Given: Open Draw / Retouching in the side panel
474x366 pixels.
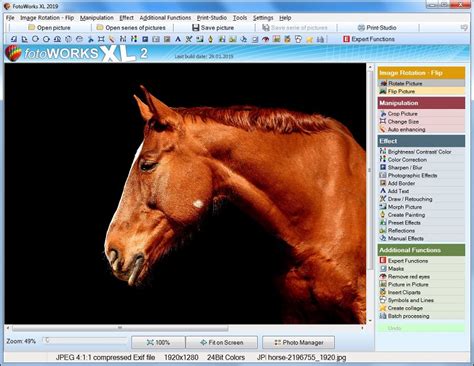Looking at the screenshot, I should 421,199.
